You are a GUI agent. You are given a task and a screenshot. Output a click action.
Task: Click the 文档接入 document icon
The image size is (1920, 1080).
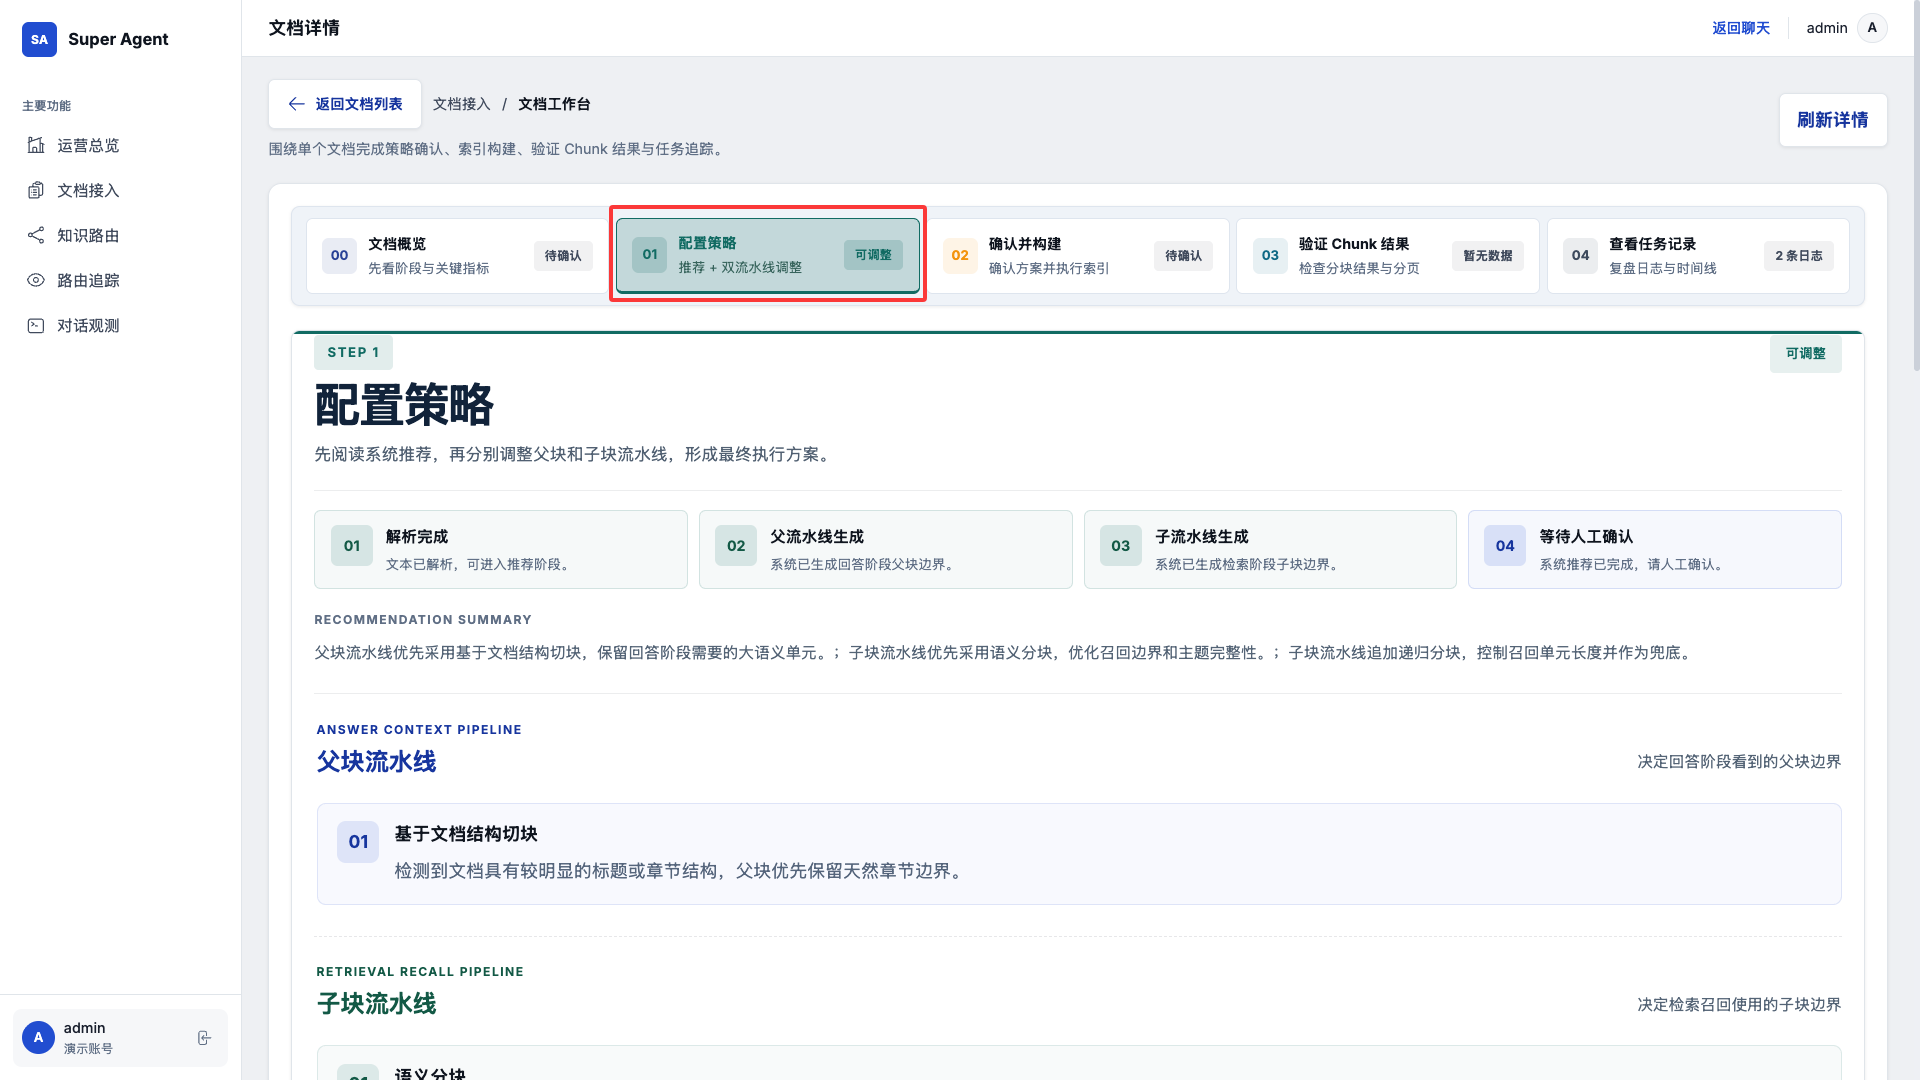pos(36,191)
